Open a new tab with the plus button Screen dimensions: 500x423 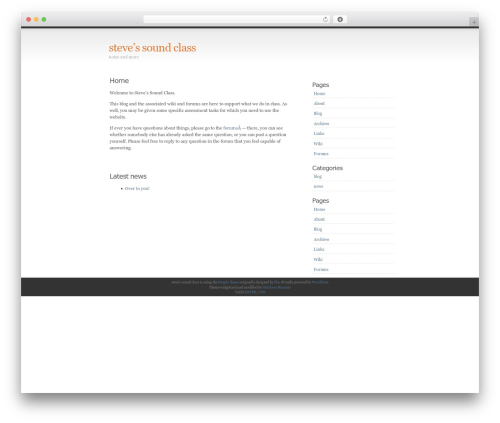tap(474, 22)
